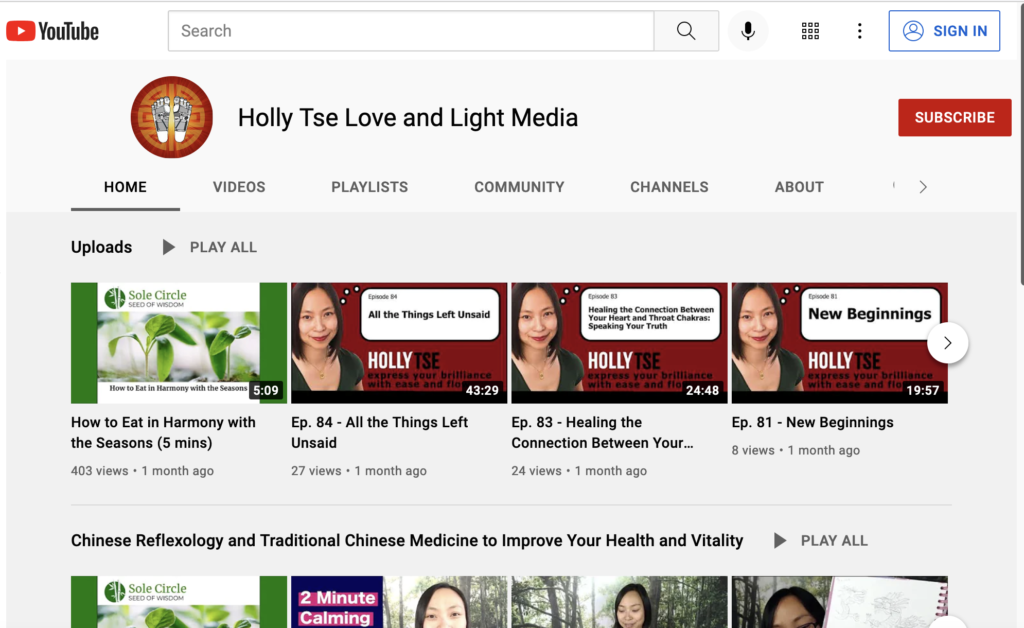
Task: Play all videos in Uploads
Action: (210, 247)
